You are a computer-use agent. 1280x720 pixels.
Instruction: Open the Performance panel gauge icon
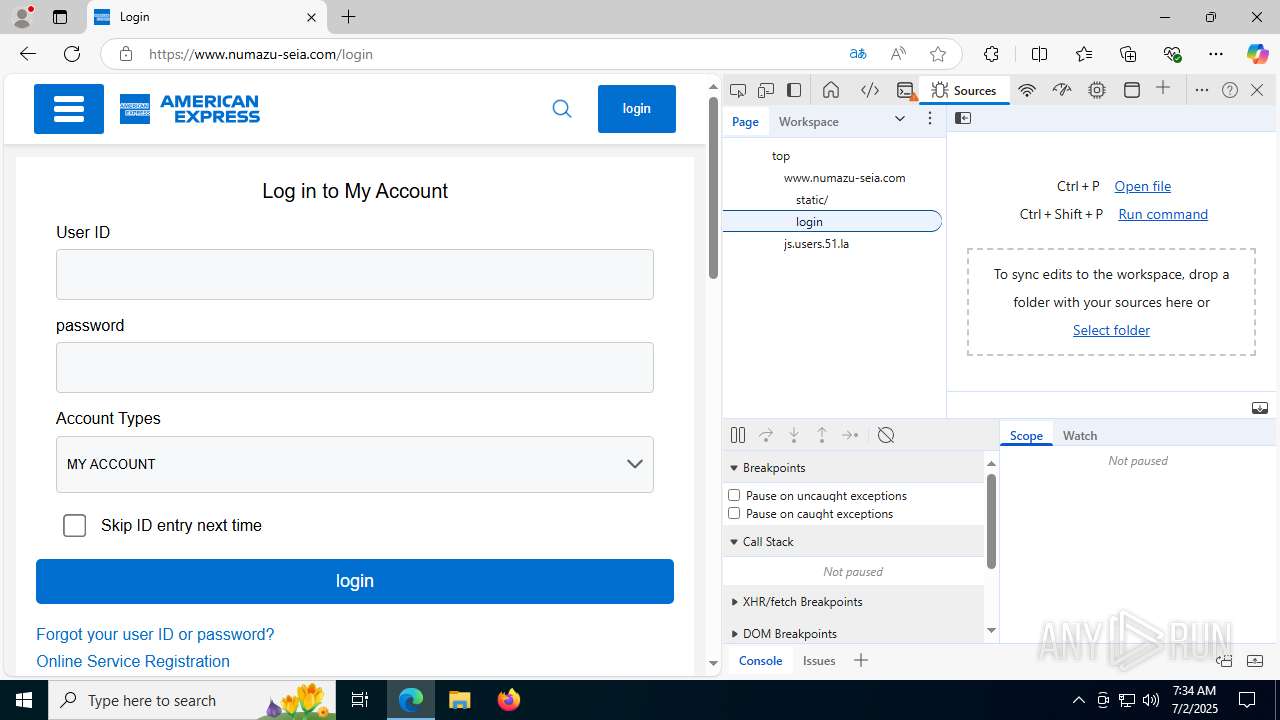click(x=1062, y=90)
